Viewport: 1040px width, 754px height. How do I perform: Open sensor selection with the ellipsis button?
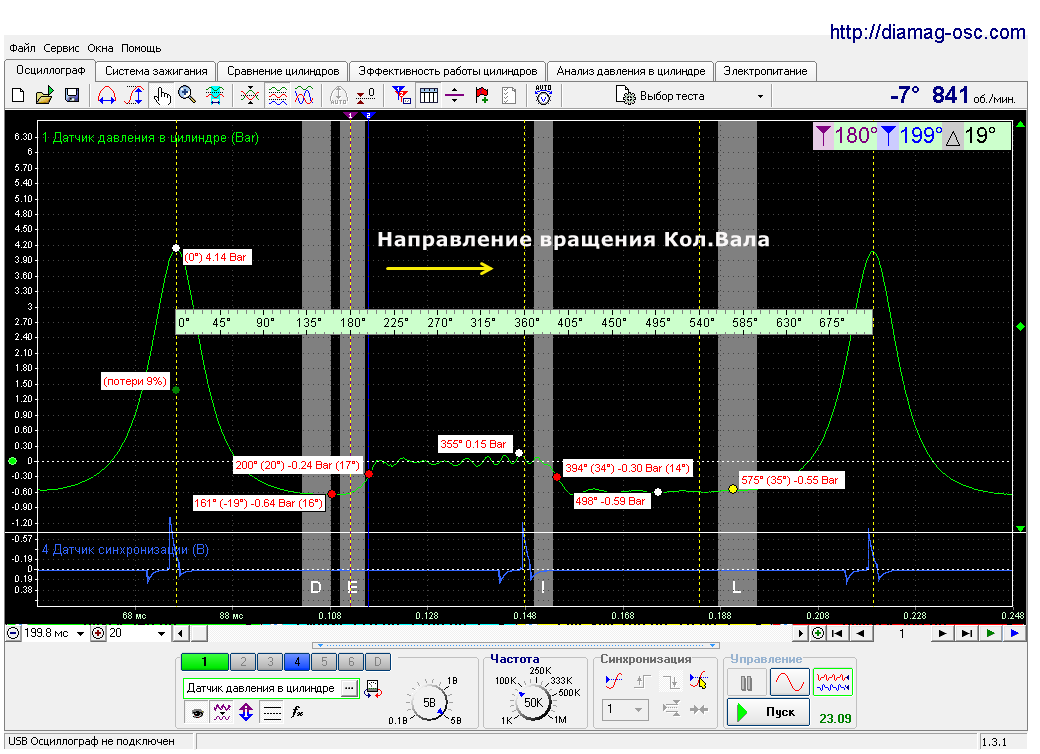(349, 688)
